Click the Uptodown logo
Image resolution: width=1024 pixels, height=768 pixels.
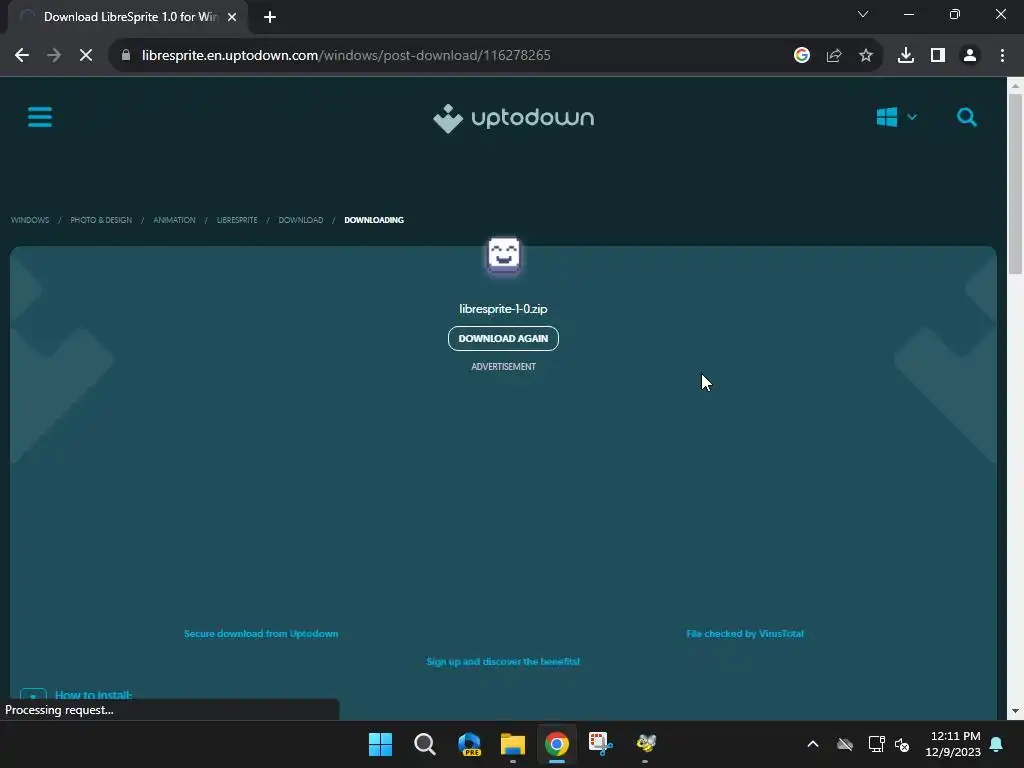pyautogui.click(x=513, y=118)
